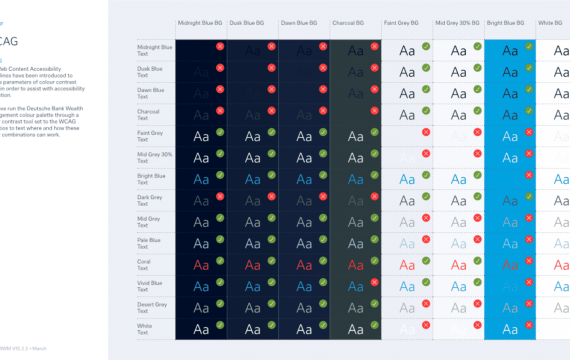This screenshot has width=570, height=360.
Task: Click green check for Faint Grey text on Midnight Blue BG
Action: click(220, 132)
